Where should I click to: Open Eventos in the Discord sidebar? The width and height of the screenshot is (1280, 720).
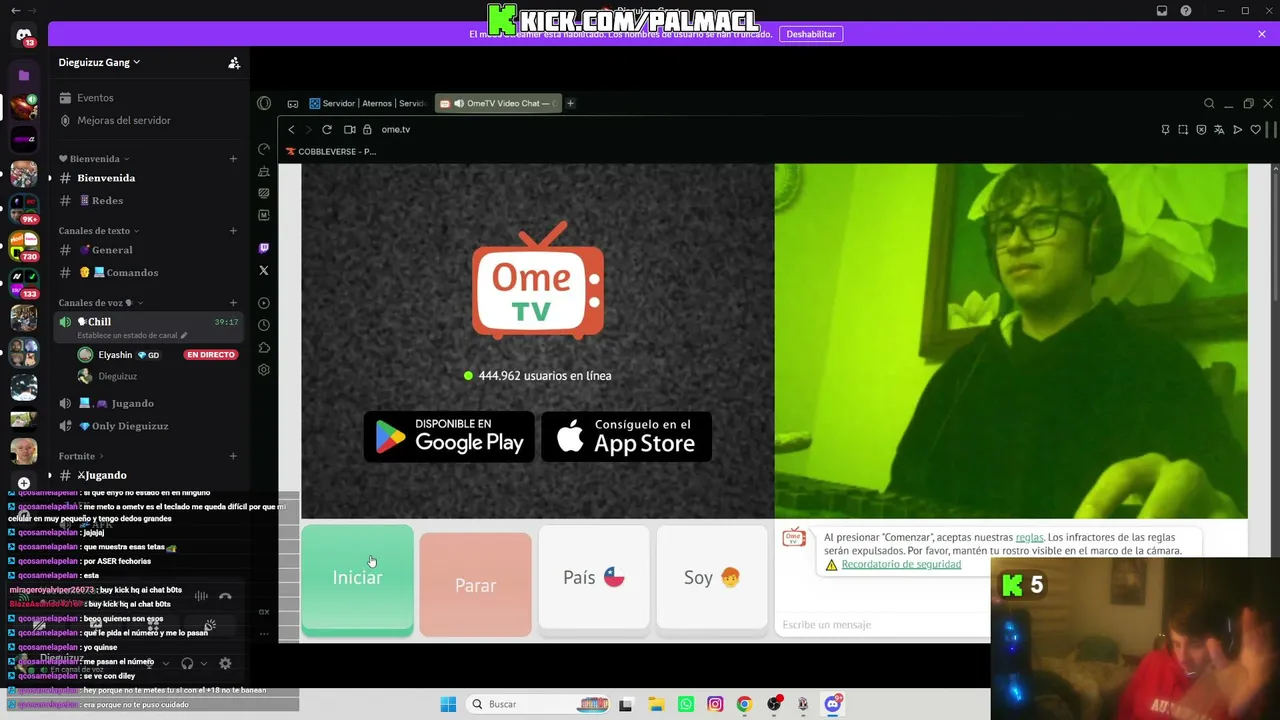click(95, 98)
